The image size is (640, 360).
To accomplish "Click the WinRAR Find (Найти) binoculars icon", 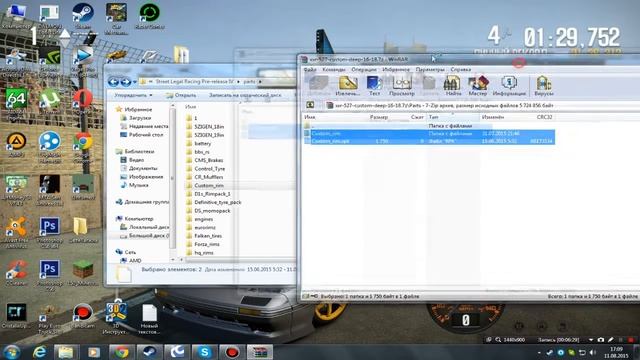I will point(452,86).
